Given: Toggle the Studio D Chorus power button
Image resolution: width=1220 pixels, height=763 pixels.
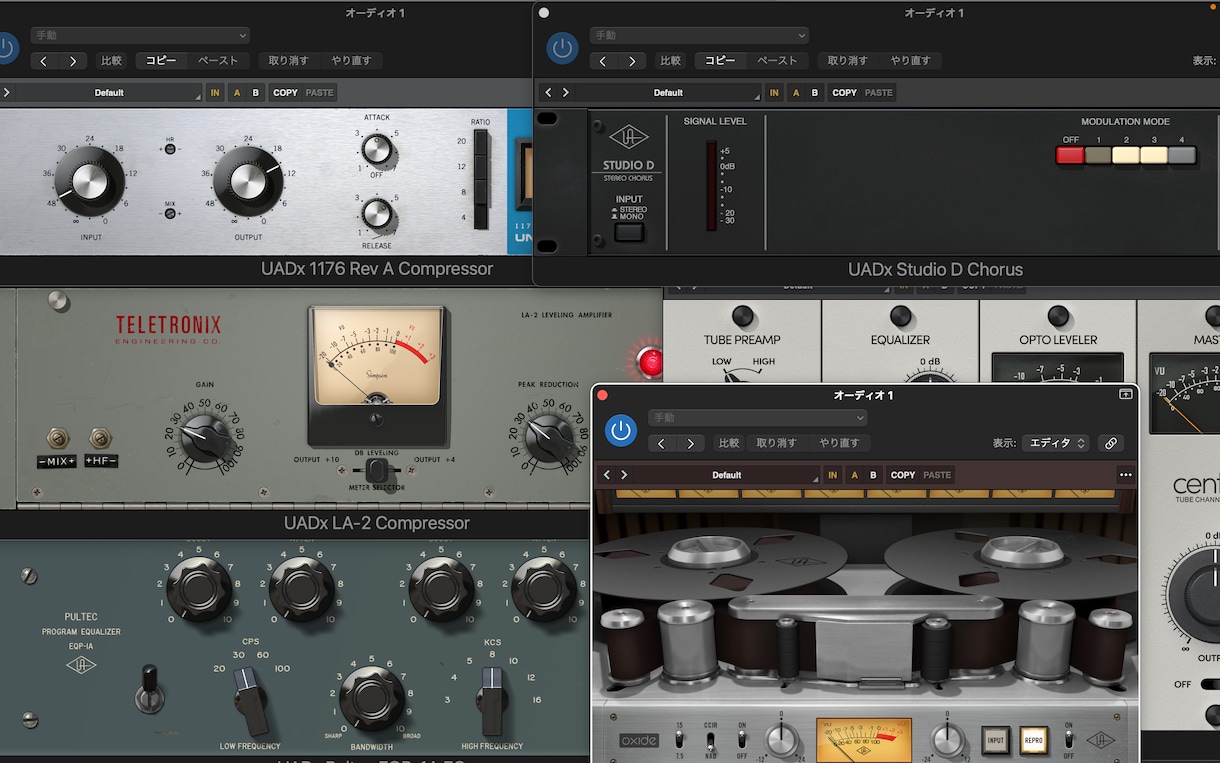Looking at the screenshot, I should click(x=562, y=47).
